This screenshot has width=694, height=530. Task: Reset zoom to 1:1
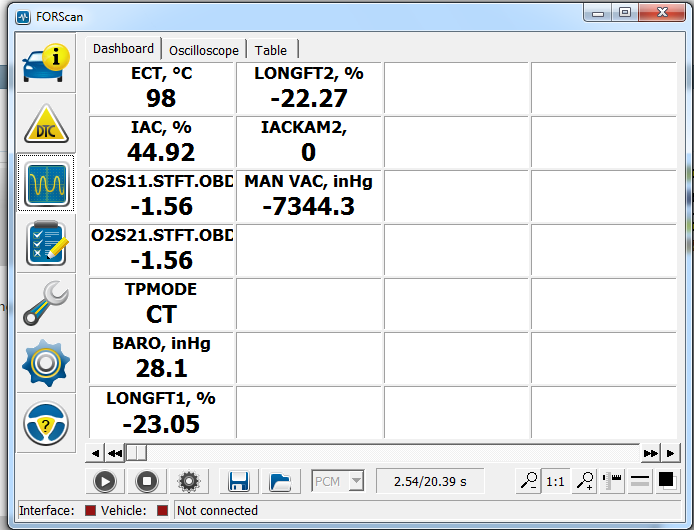[x=555, y=481]
